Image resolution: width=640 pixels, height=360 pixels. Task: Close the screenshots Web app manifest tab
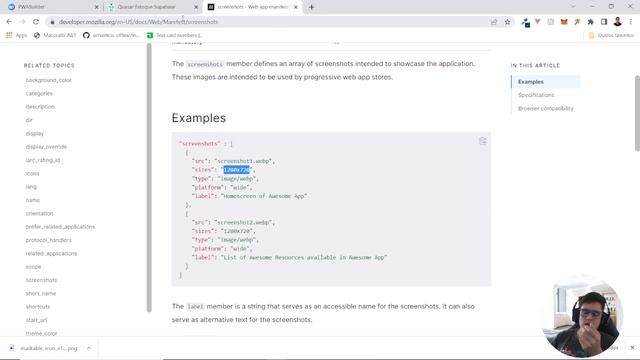point(296,7)
